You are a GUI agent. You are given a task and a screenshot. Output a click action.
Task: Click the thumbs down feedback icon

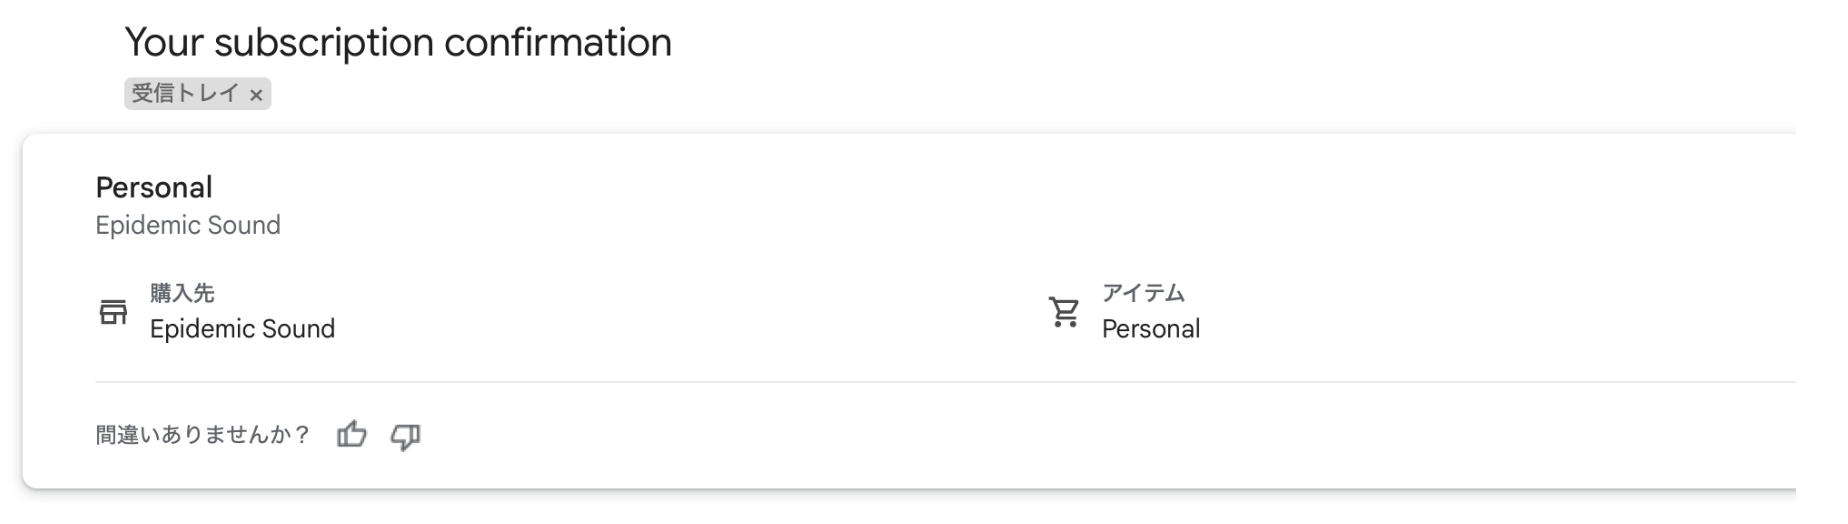coord(405,436)
